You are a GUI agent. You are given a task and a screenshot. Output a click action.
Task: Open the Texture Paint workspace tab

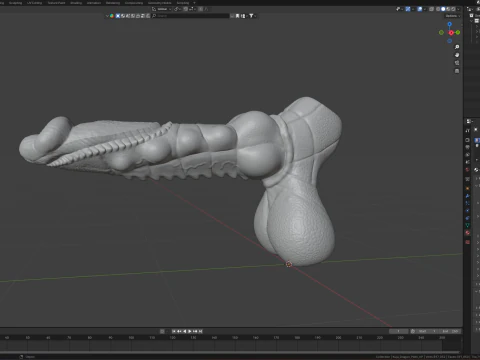(56, 3)
